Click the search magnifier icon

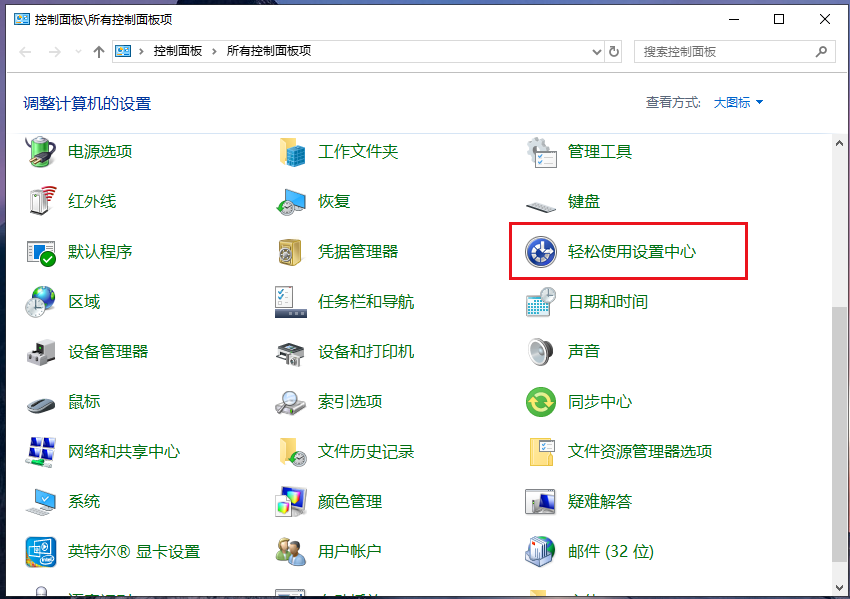point(821,51)
